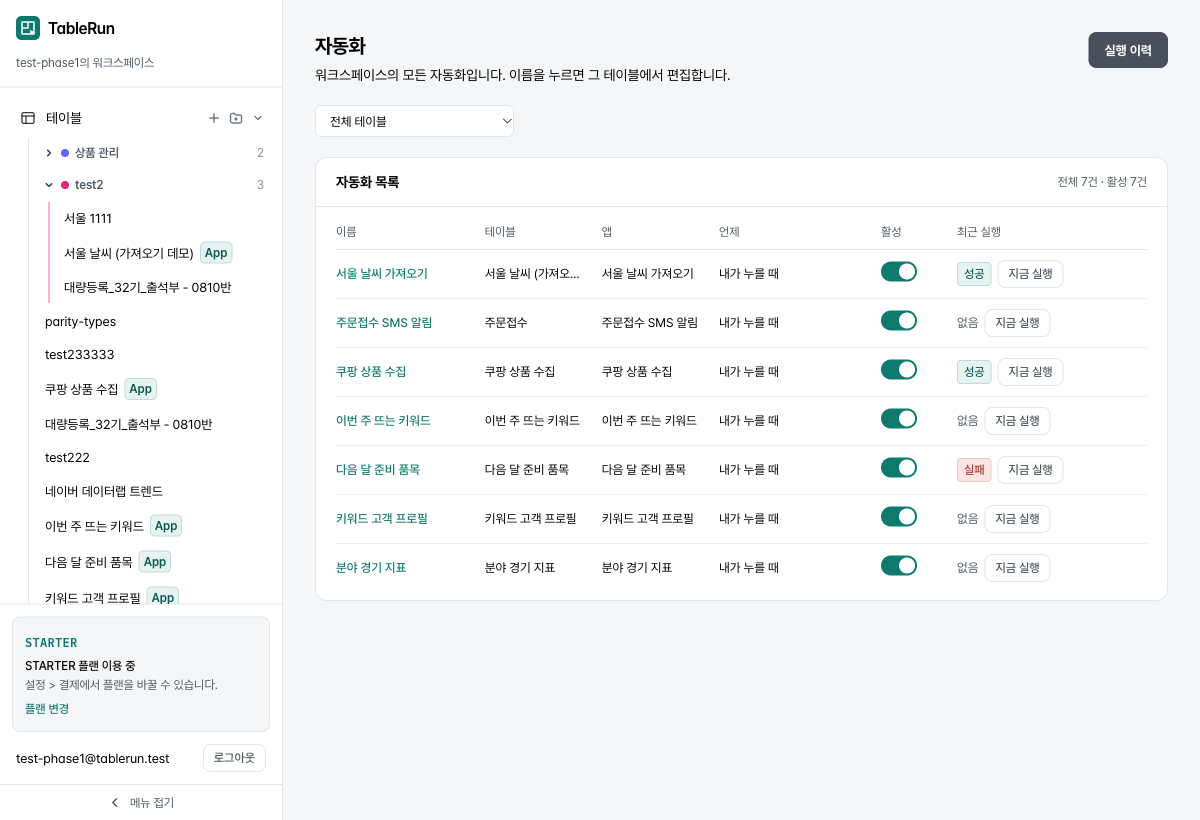This screenshot has width=1200, height=820.
Task: Toggle 서울 날씨 가져오기 active switch
Action: click(899, 272)
